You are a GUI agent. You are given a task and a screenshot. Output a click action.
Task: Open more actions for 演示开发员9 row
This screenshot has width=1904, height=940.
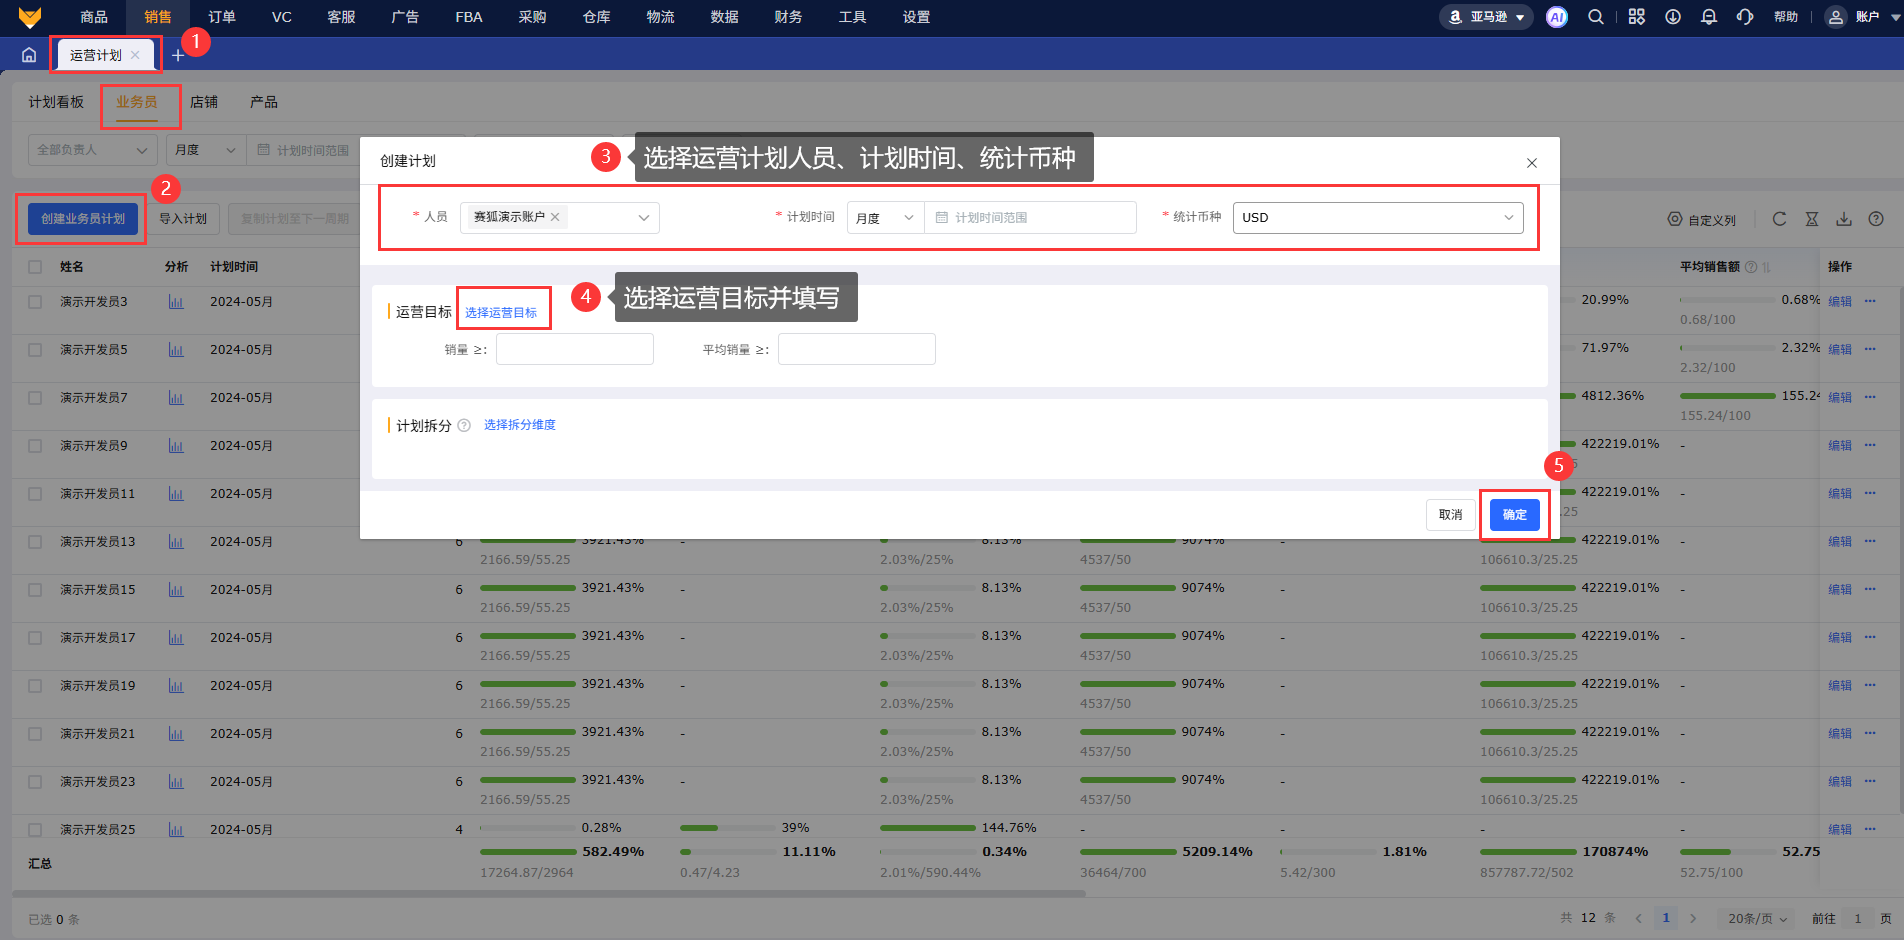(1870, 445)
